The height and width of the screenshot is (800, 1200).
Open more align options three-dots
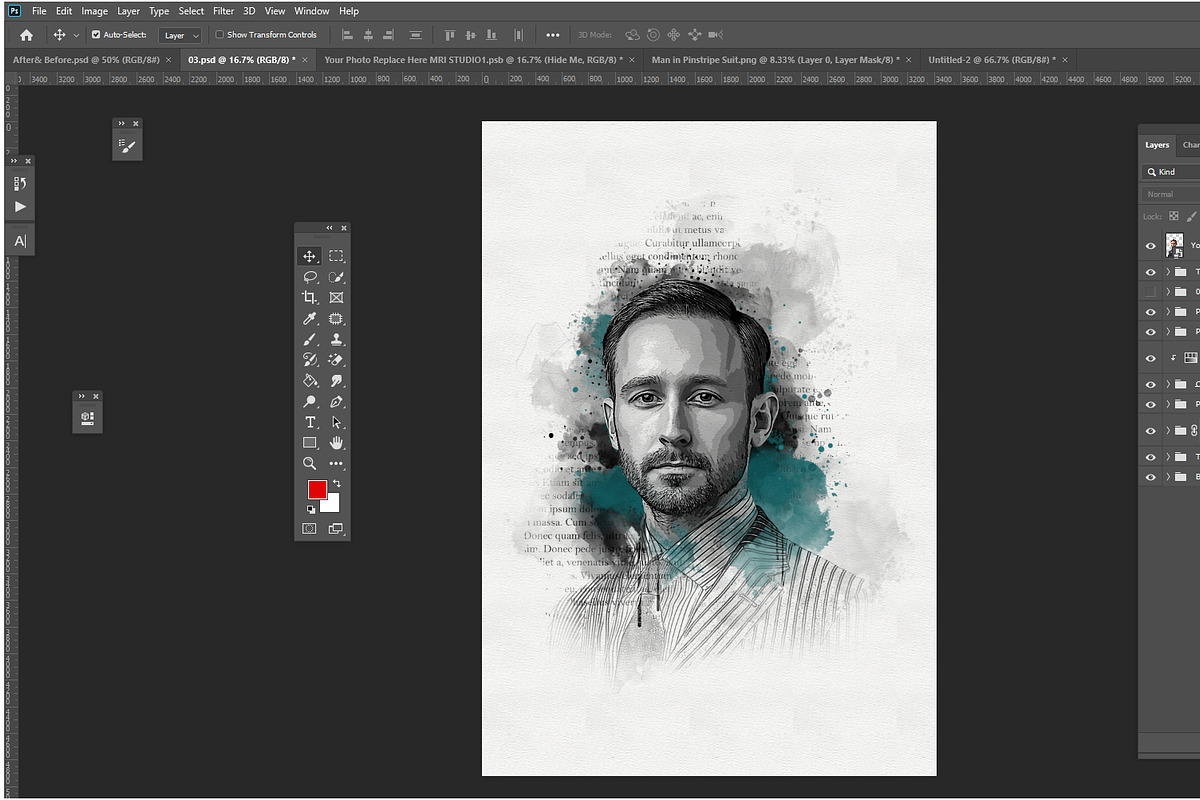pos(553,35)
